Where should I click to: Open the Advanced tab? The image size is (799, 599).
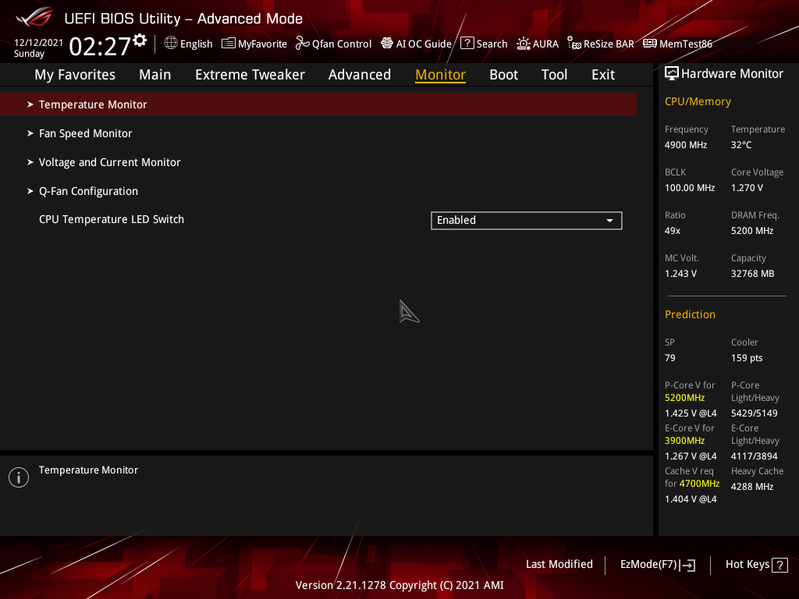click(x=360, y=75)
